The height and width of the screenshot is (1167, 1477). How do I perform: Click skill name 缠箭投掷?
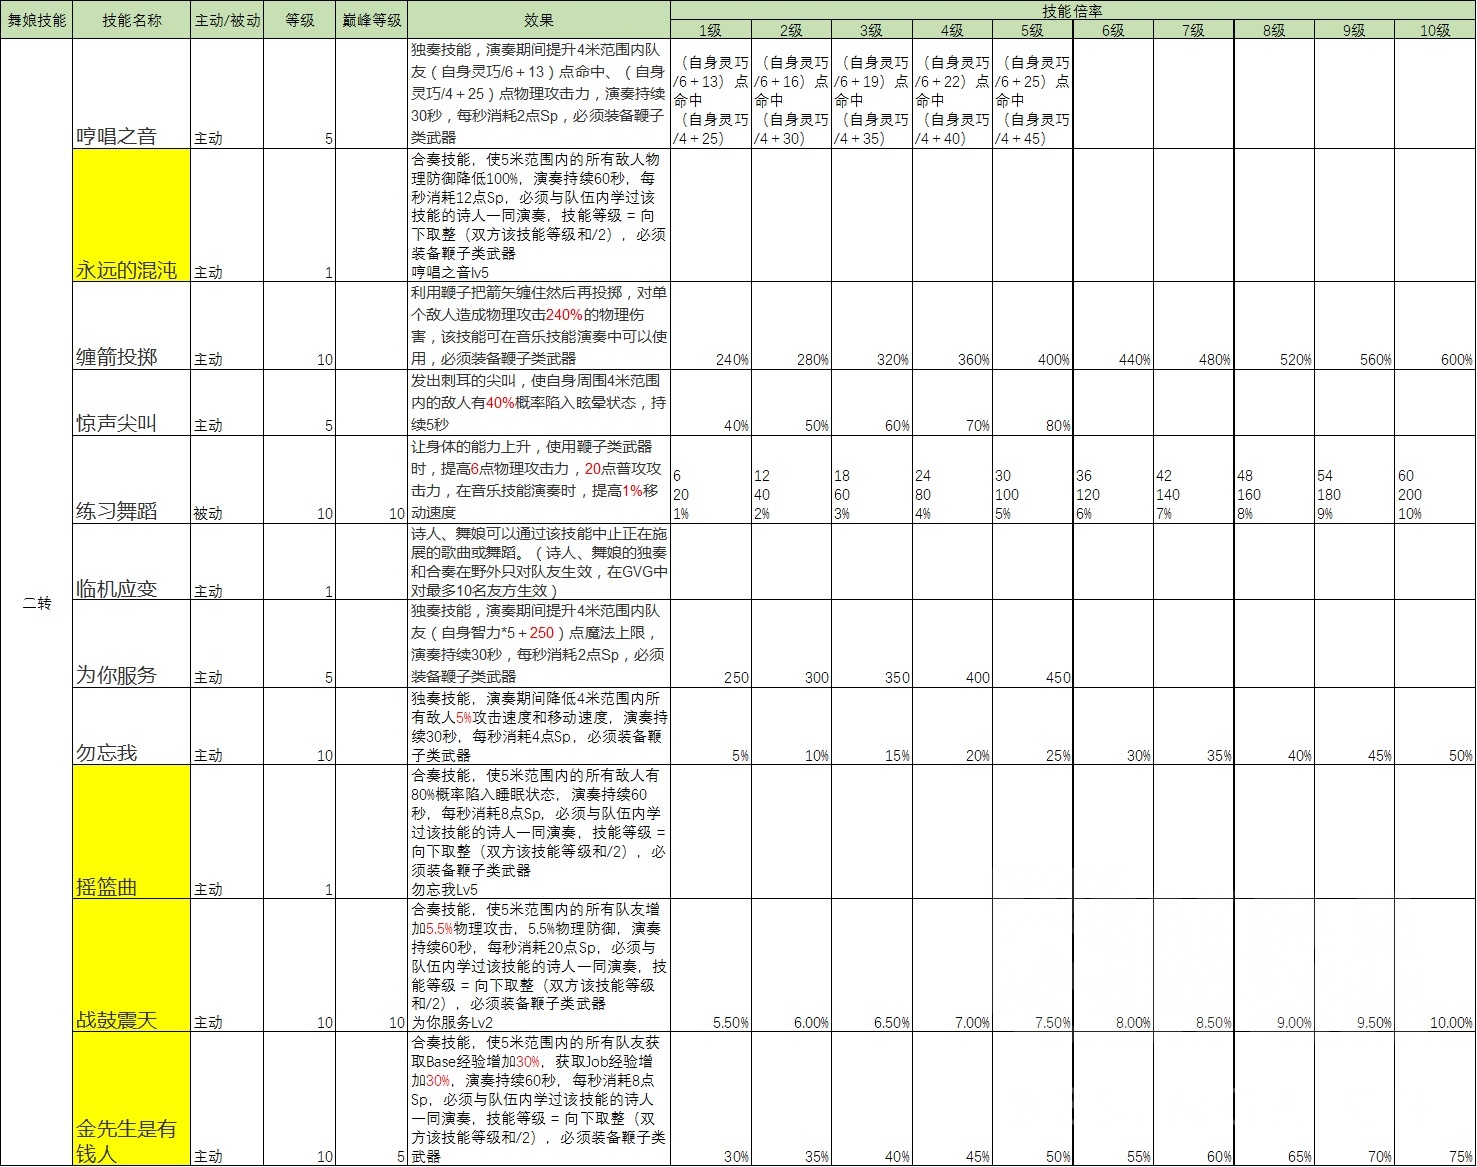pyautogui.click(x=131, y=326)
